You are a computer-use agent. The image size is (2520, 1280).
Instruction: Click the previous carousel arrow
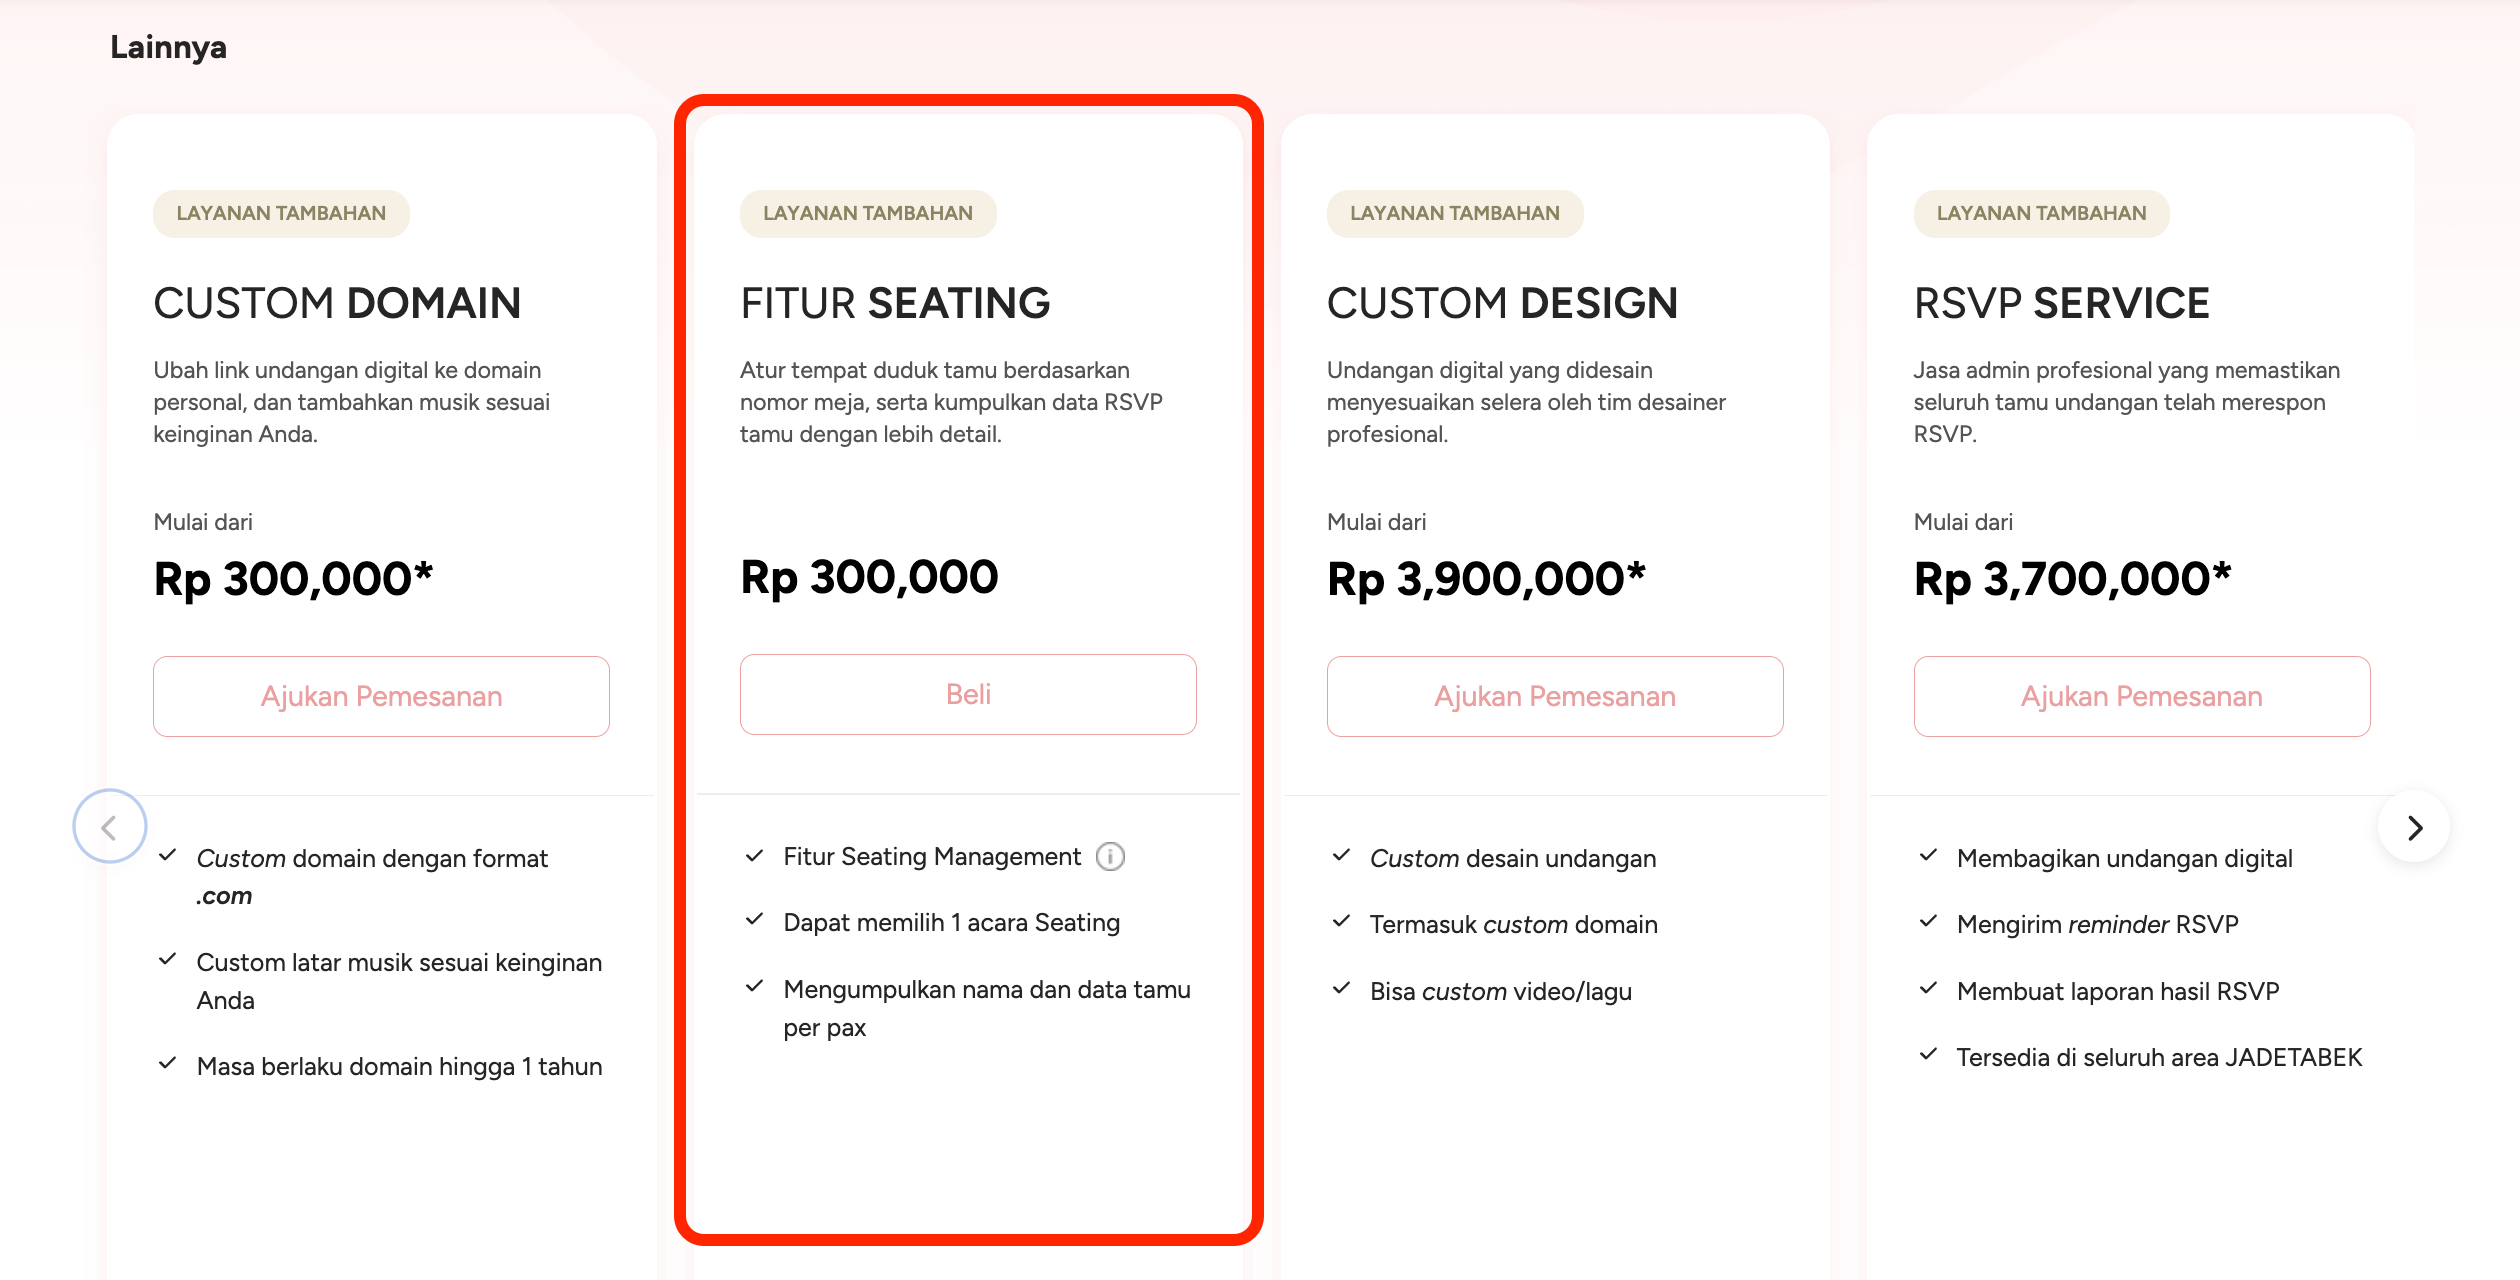[x=110, y=826]
